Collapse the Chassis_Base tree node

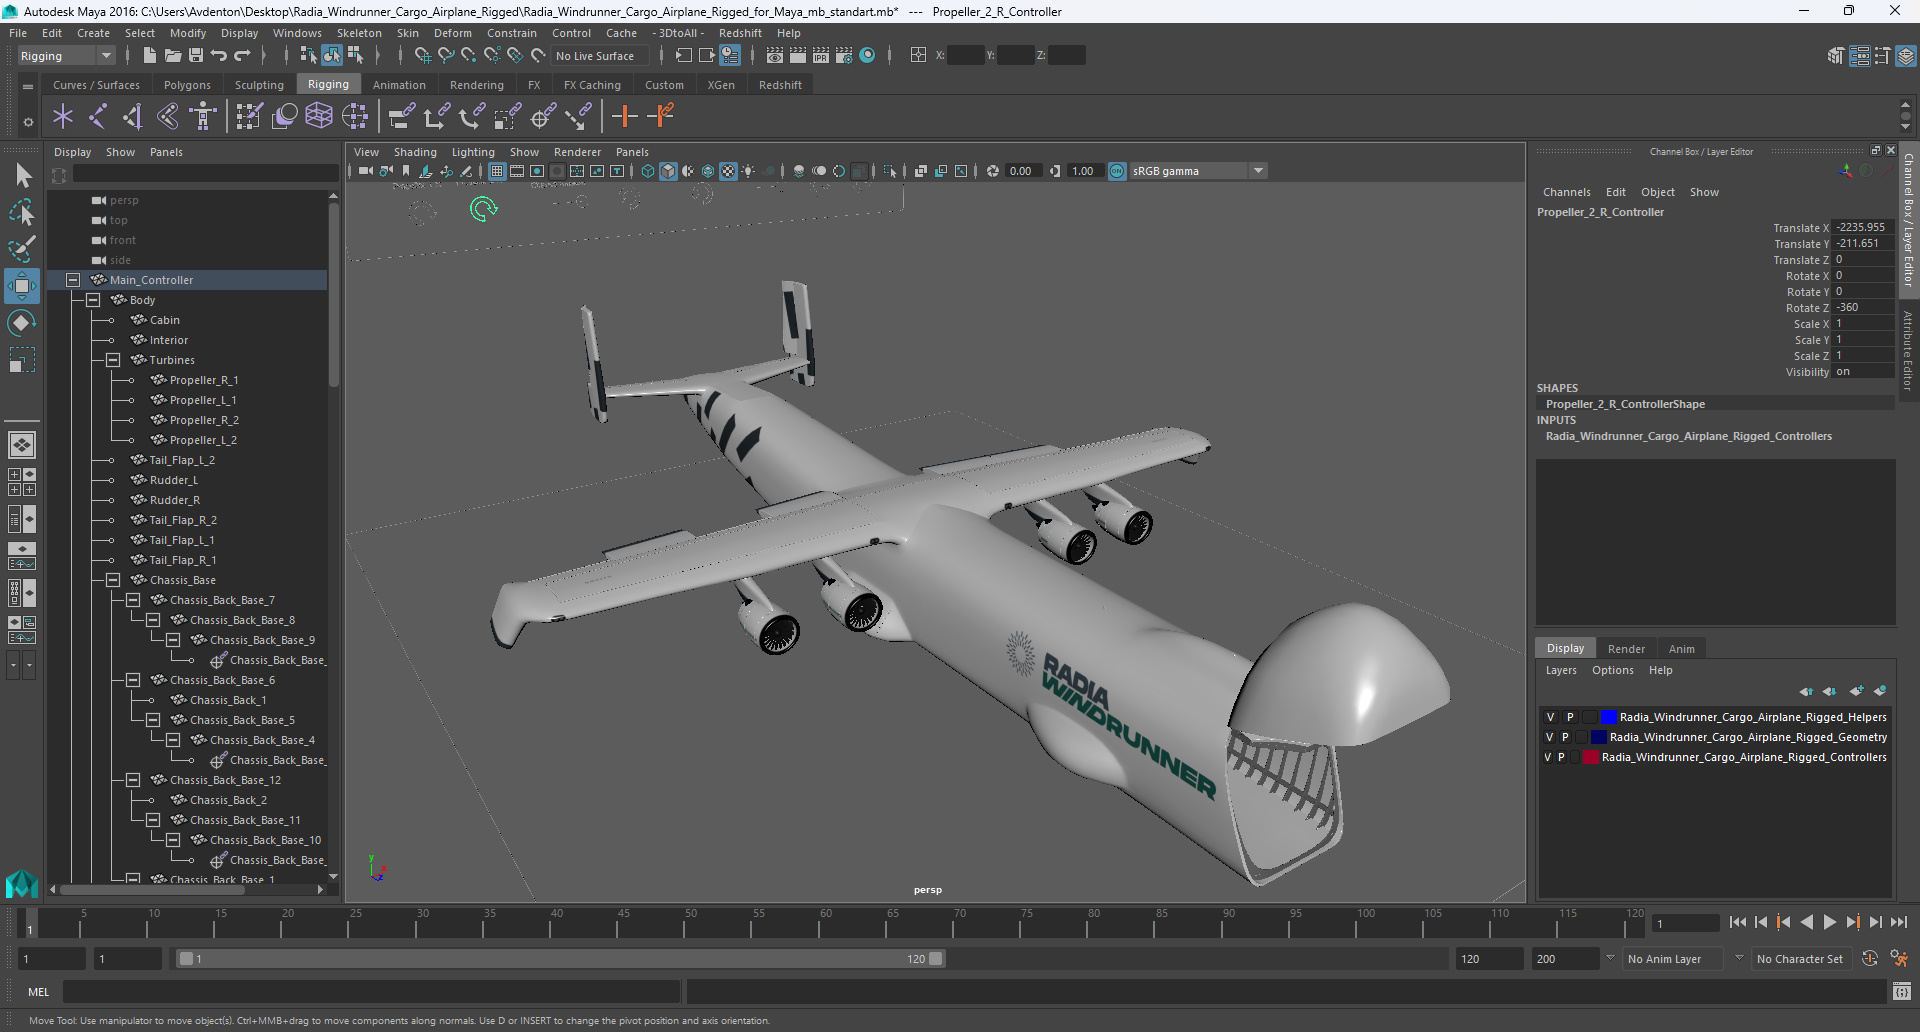(x=113, y=580)
